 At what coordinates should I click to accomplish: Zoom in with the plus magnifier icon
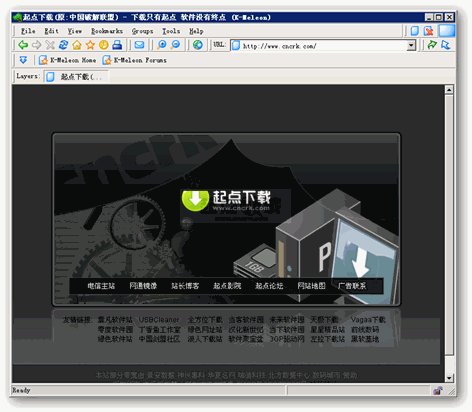pyautogui.click(x=162, y=45)
